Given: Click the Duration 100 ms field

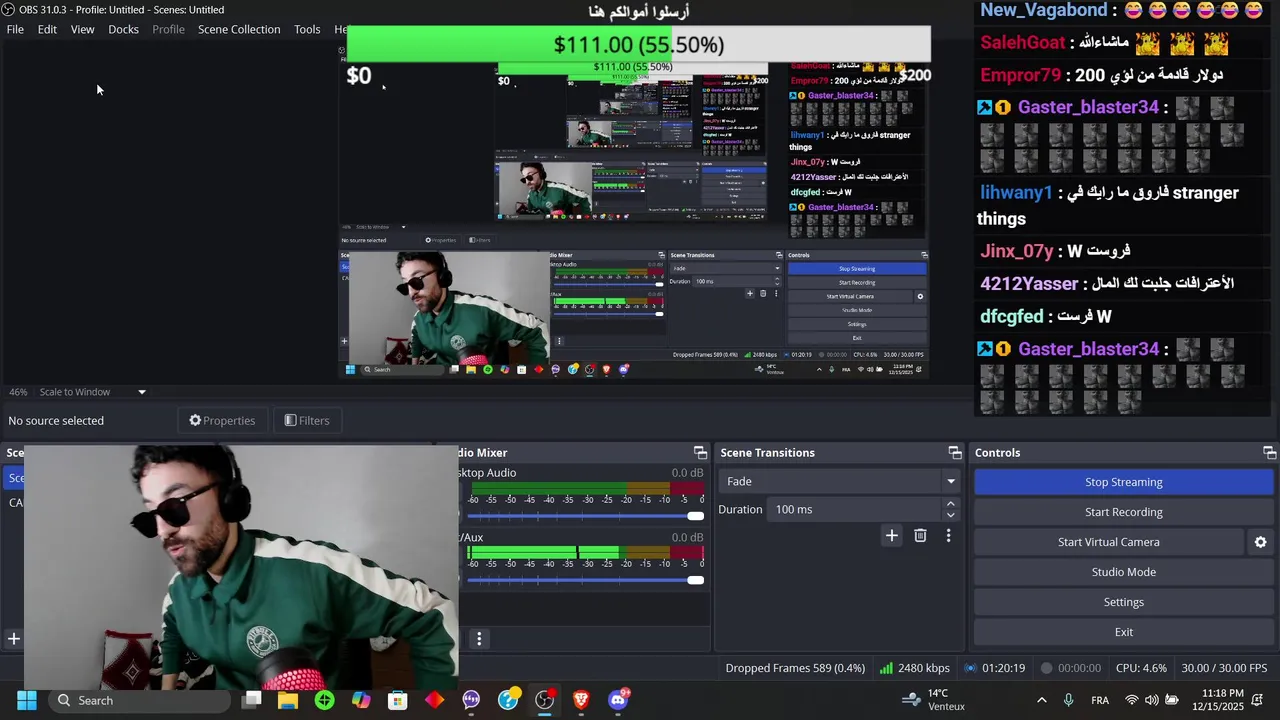Looking at the screenshot, I should [x=854, y=510].
